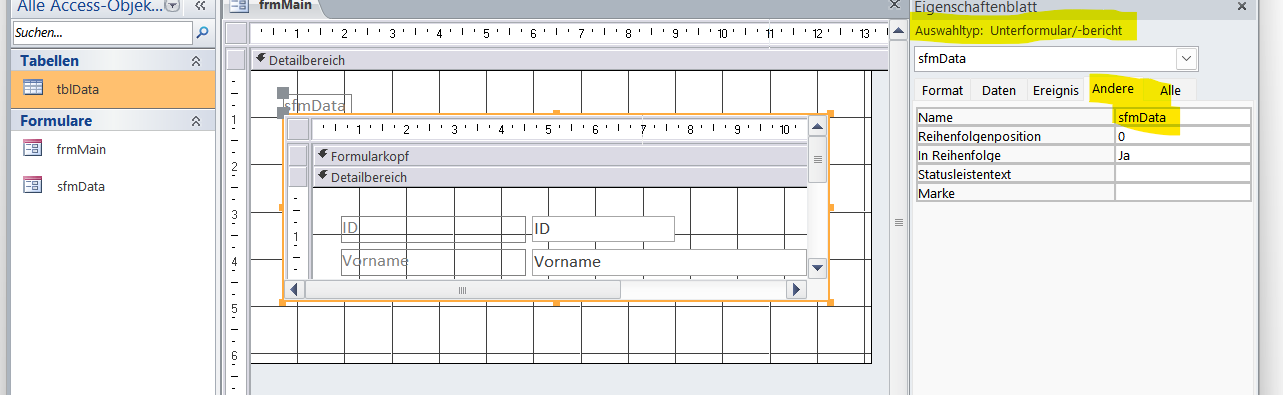Close the Eigenschaftenblatt property sheet

tap(1241, 6)
